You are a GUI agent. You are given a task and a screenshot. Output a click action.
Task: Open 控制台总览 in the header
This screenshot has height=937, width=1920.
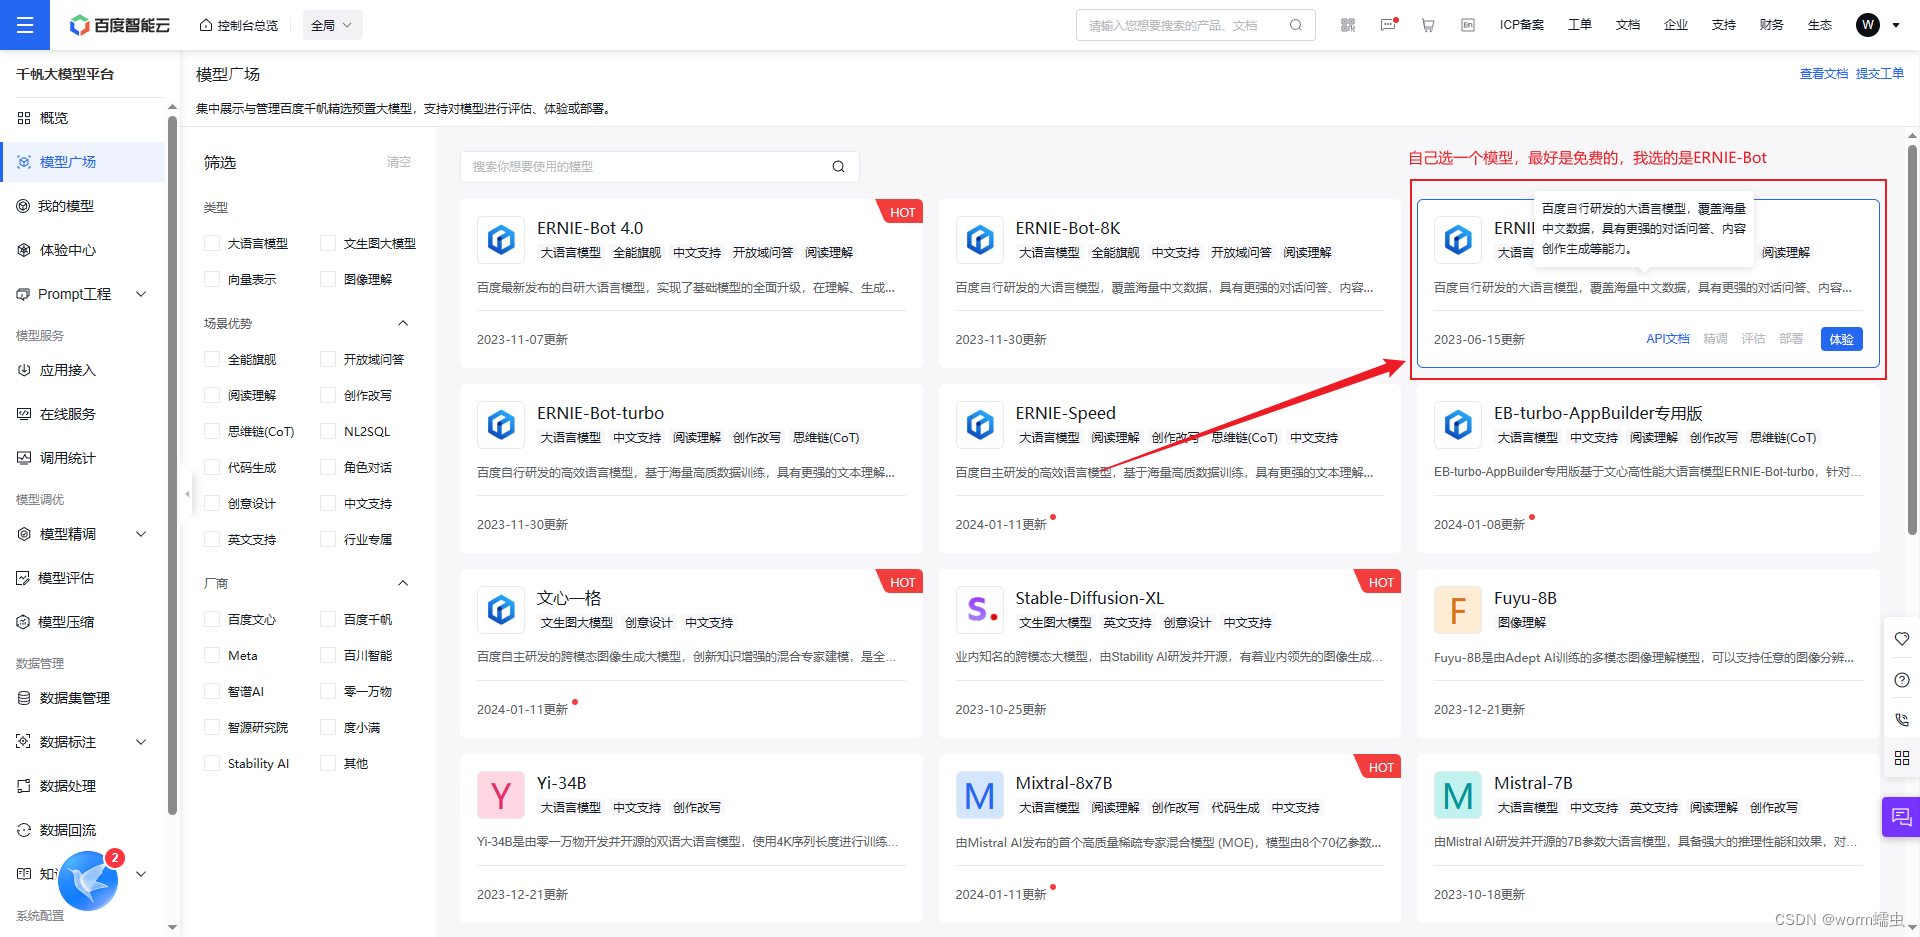click(x=239, y=25)
